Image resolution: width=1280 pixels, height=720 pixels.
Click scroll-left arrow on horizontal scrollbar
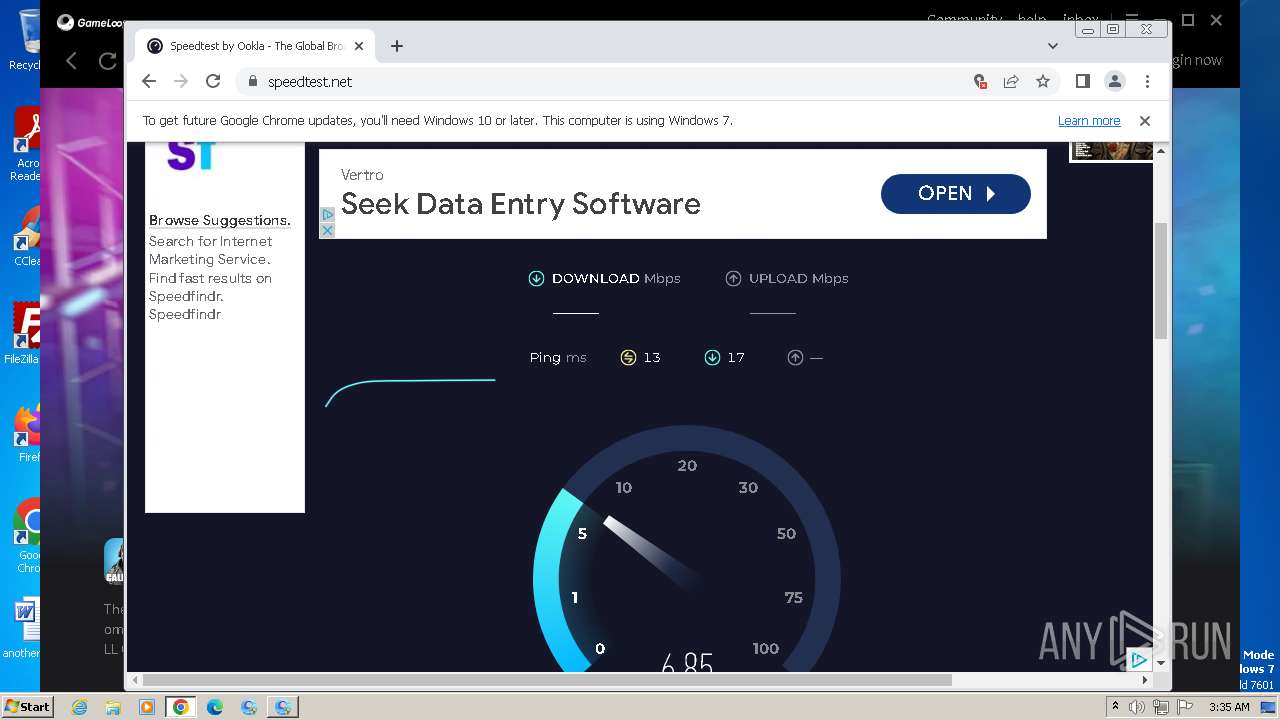pyautogui.click(x=135, y=680)
